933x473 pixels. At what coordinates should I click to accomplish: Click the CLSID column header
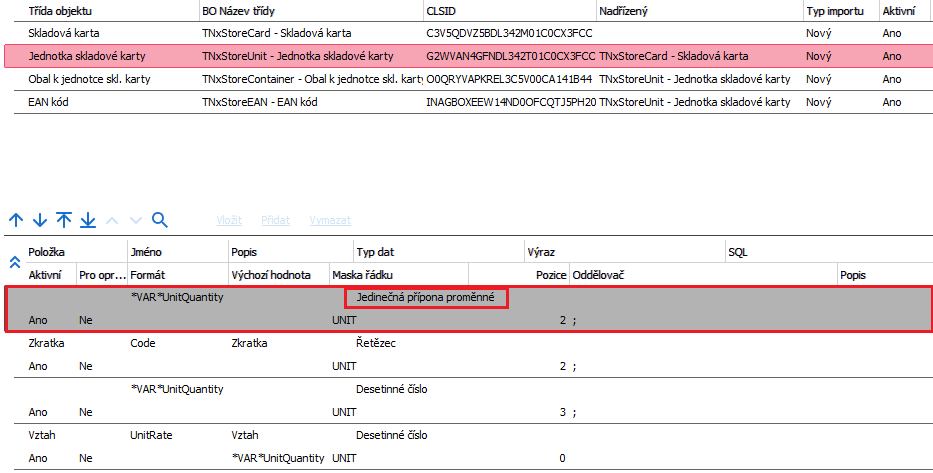click(442, 10)
